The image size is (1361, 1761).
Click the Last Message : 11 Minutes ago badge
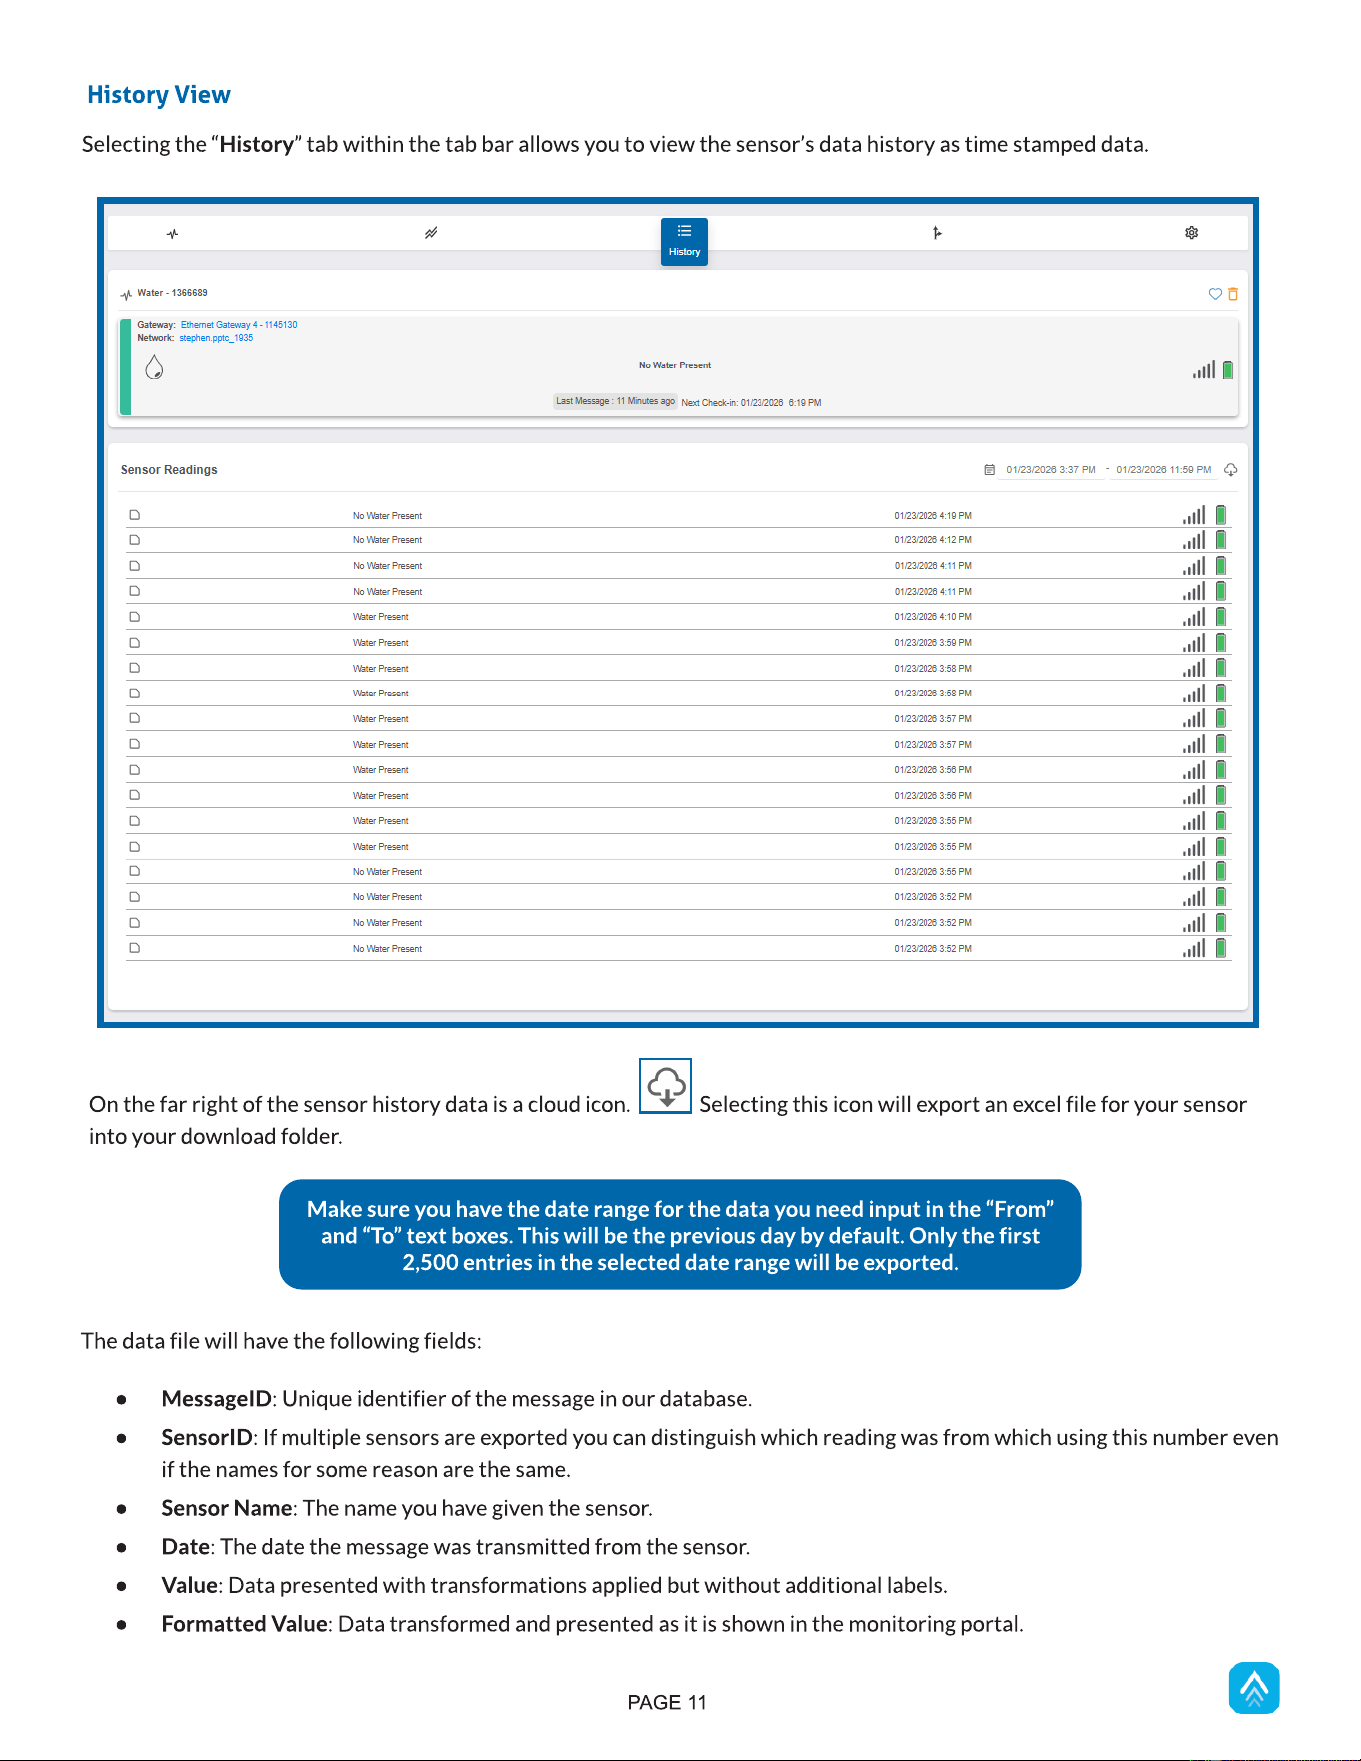point(616,401)
